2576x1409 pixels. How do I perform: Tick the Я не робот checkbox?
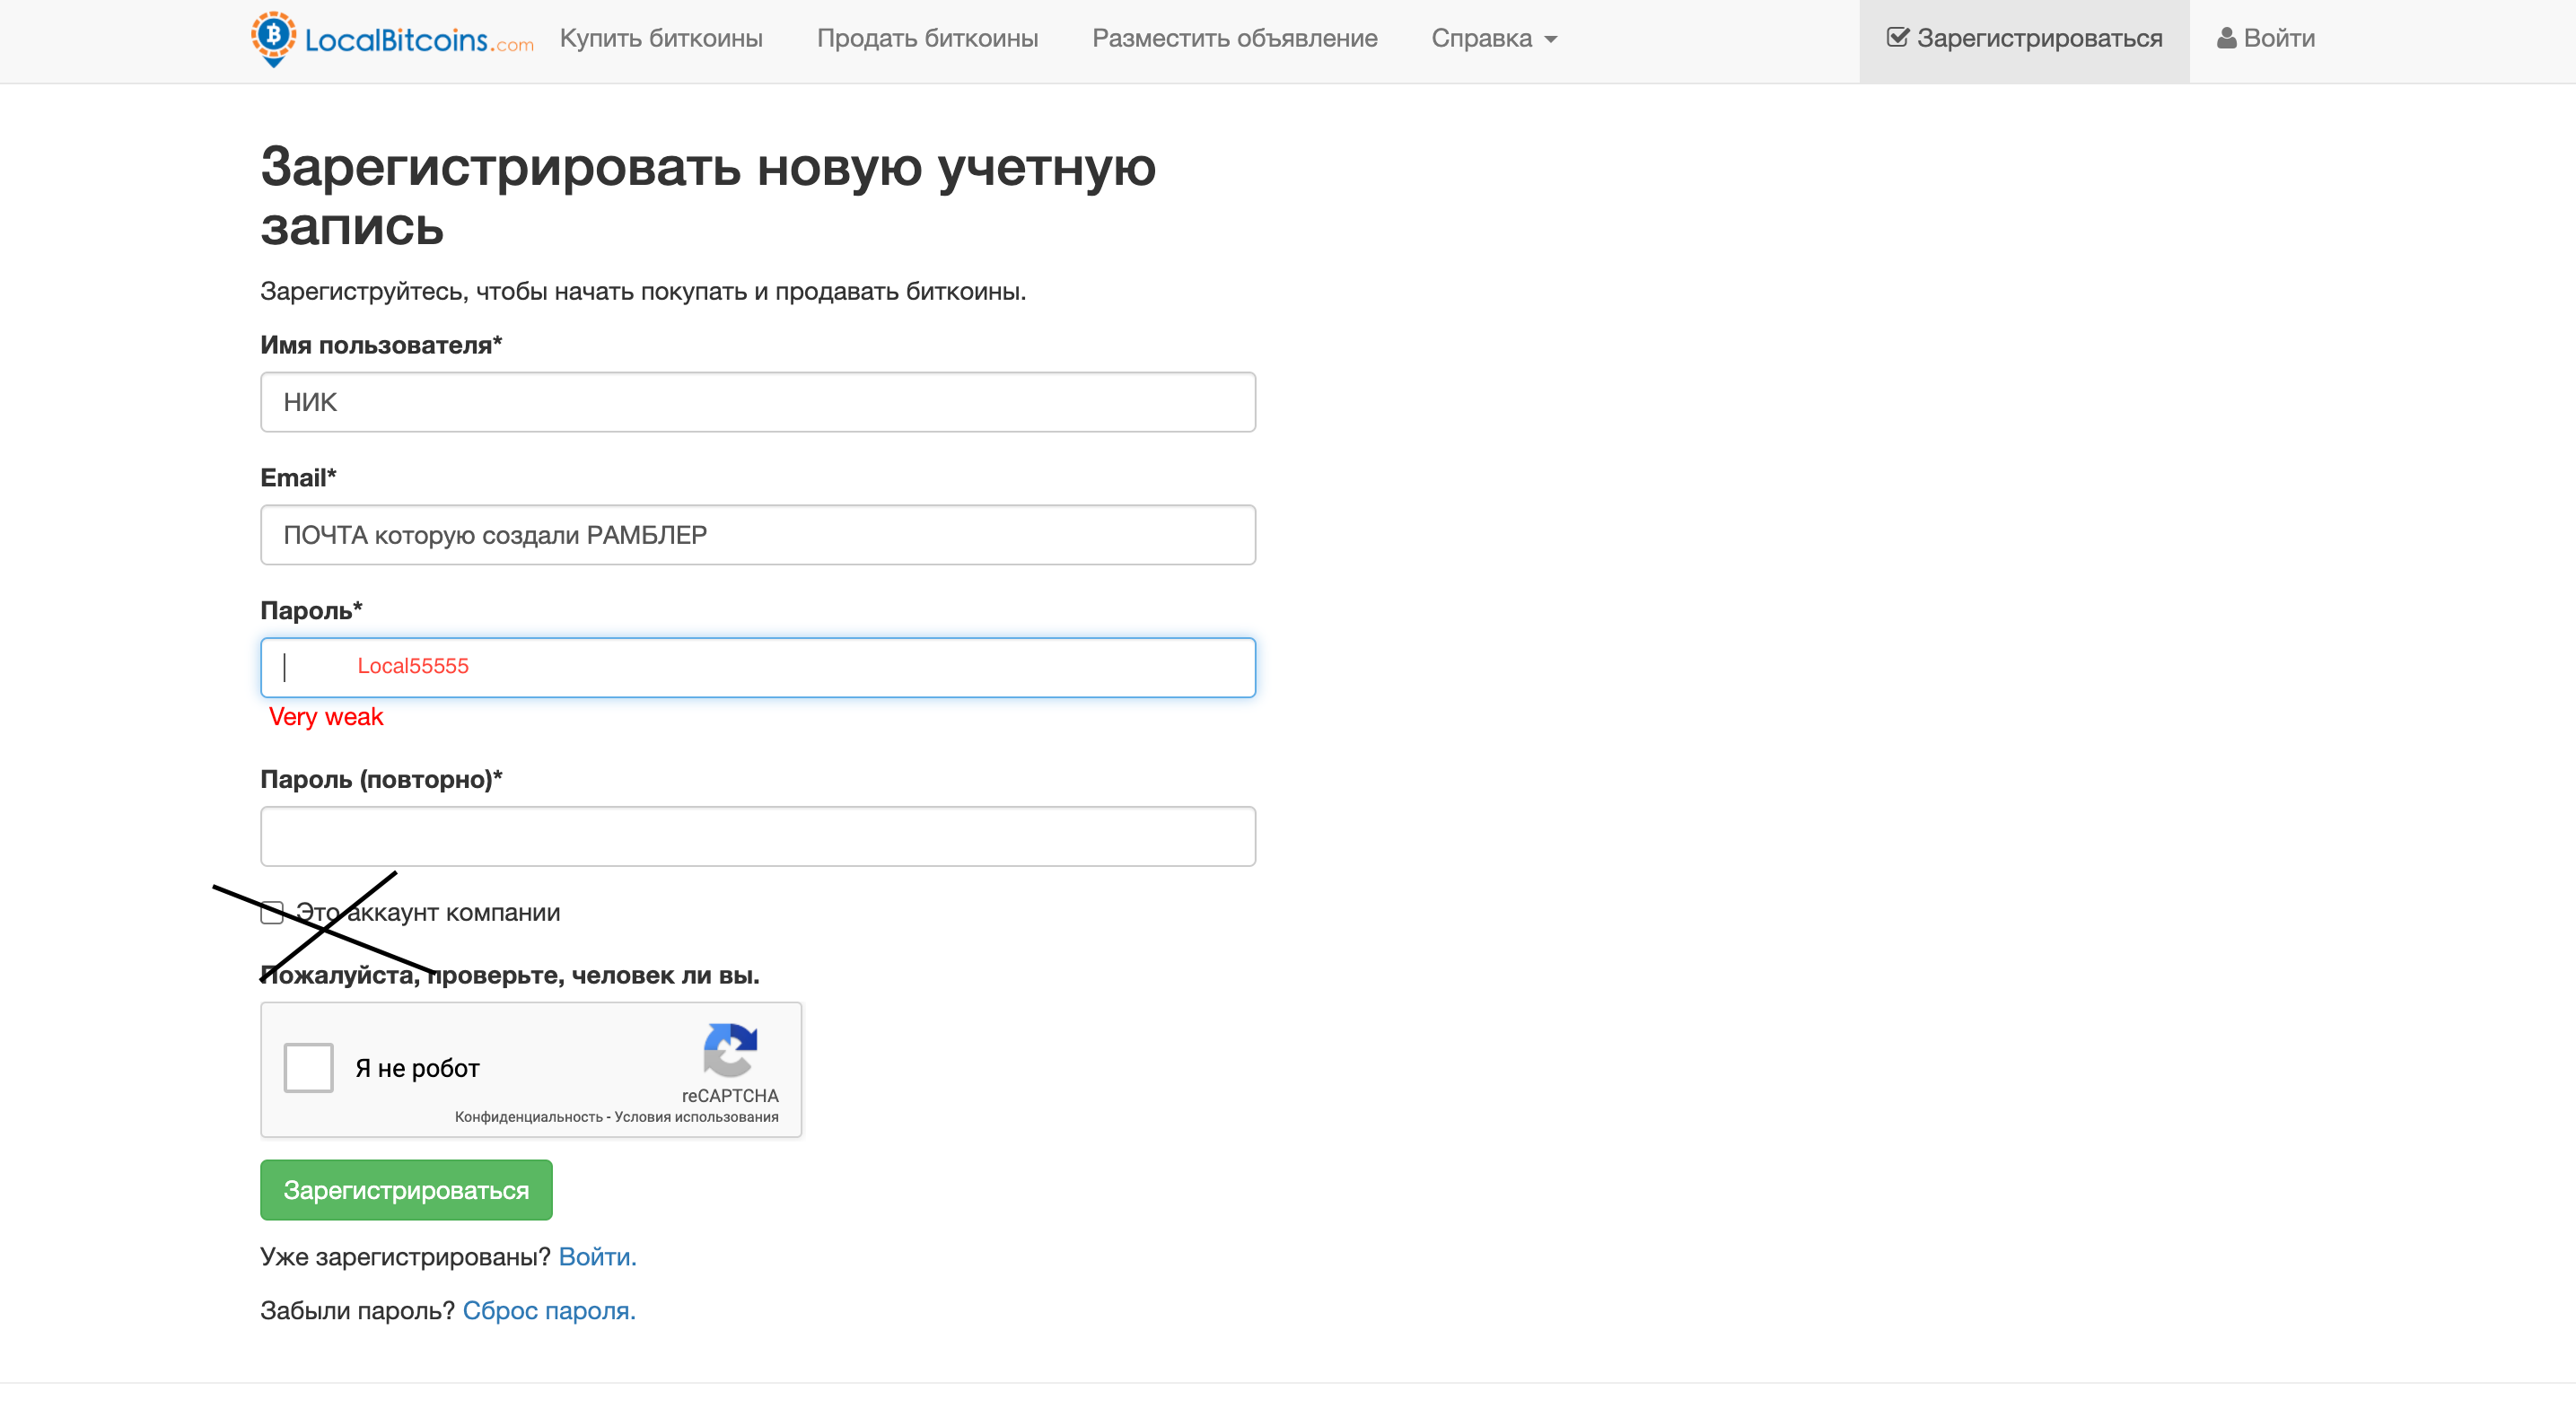308,1068
